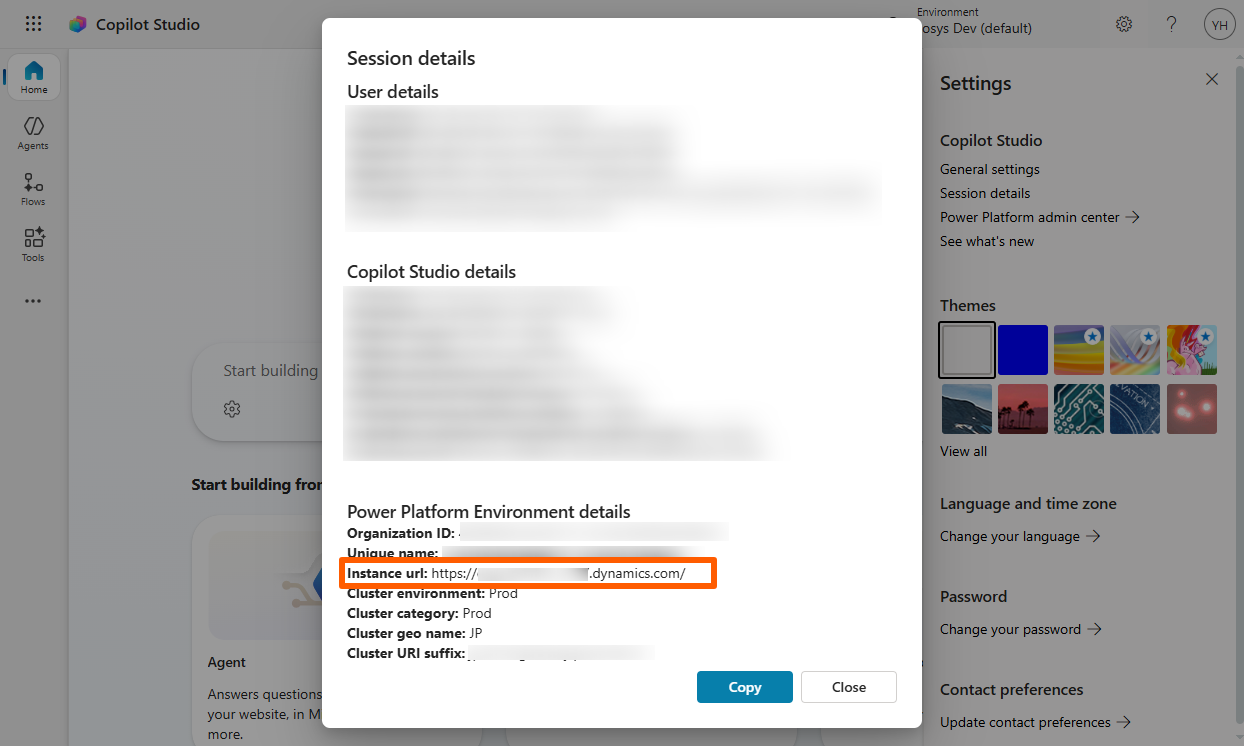Image resolution: width=1244 pixels, height=746 pixels.
Task: Open General settings link
Action: click(x=990, y=169)
